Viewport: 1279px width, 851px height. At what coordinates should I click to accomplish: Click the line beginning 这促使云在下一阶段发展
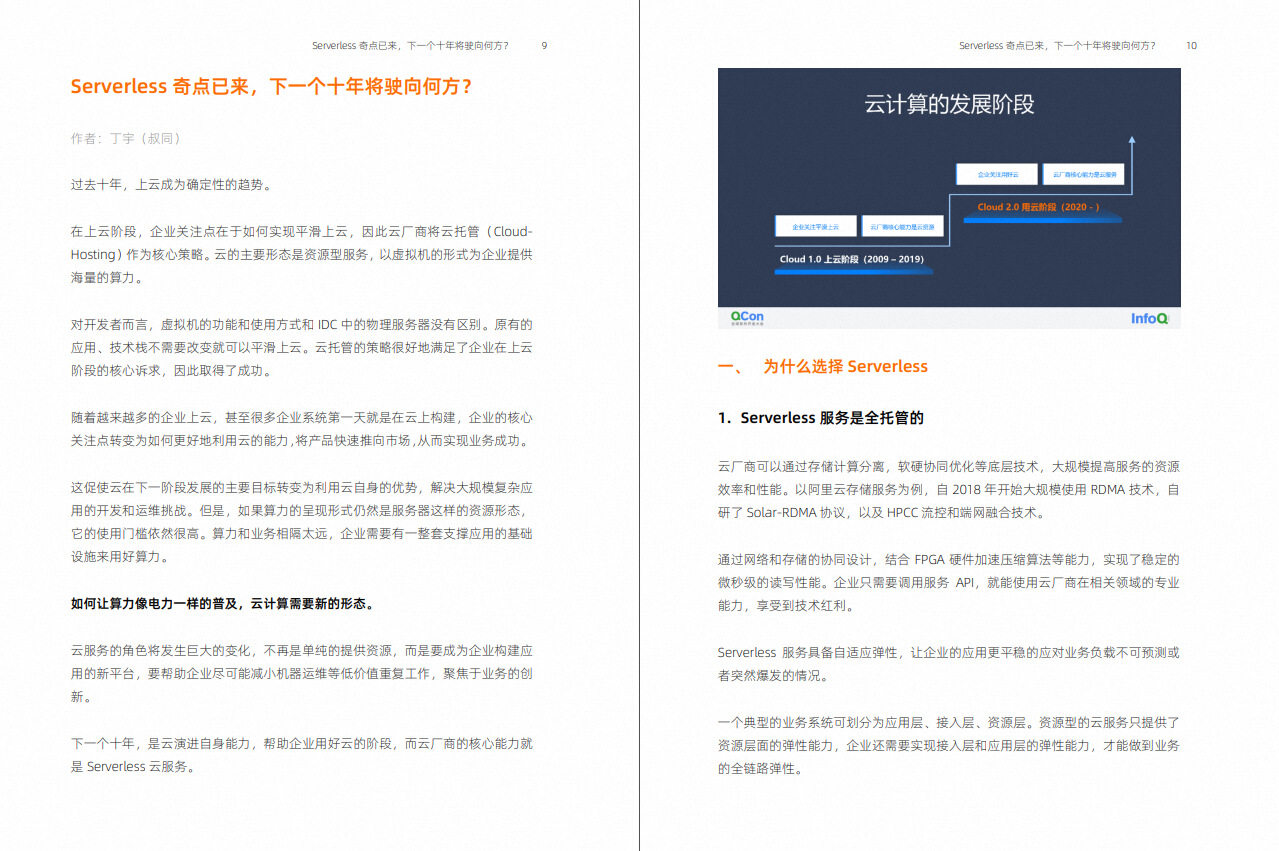tap(301, 487)
